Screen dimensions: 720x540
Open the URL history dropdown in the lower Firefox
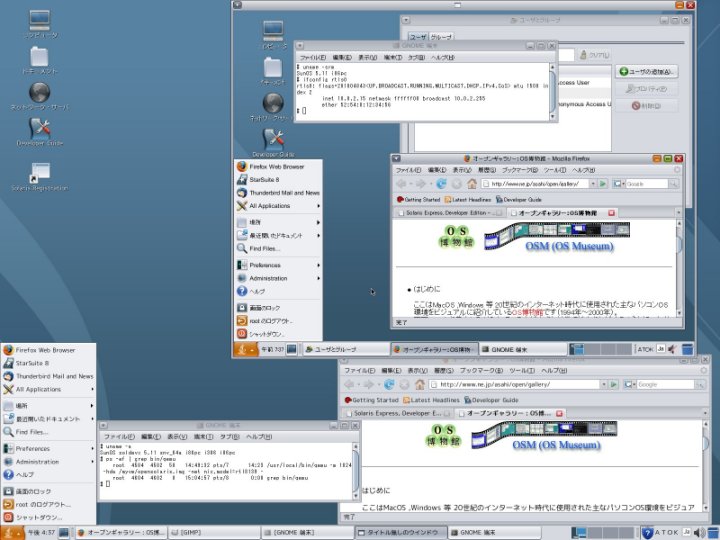(604, 384)
